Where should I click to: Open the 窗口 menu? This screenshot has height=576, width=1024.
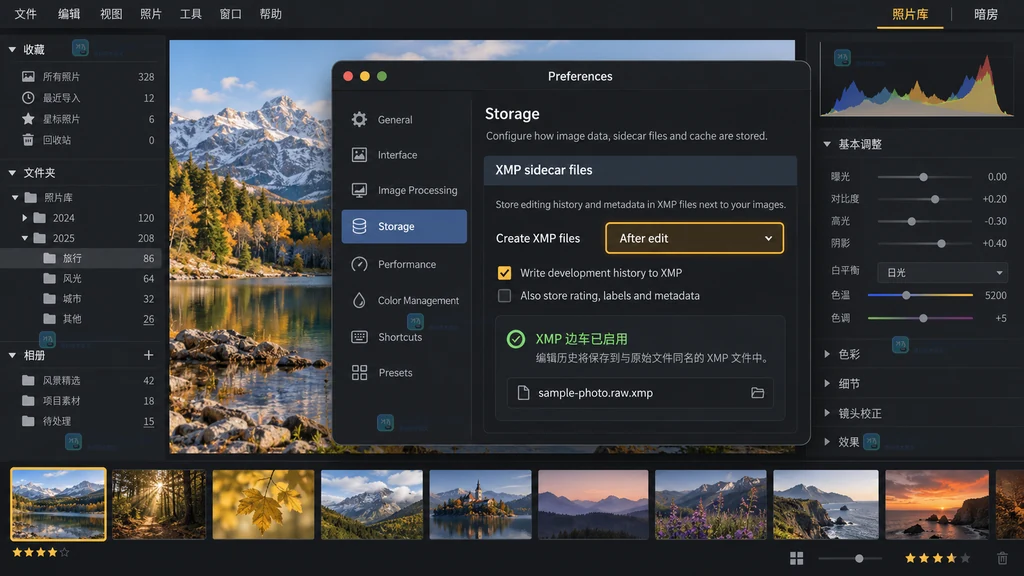pyautogui.click(x=231, y=14)
